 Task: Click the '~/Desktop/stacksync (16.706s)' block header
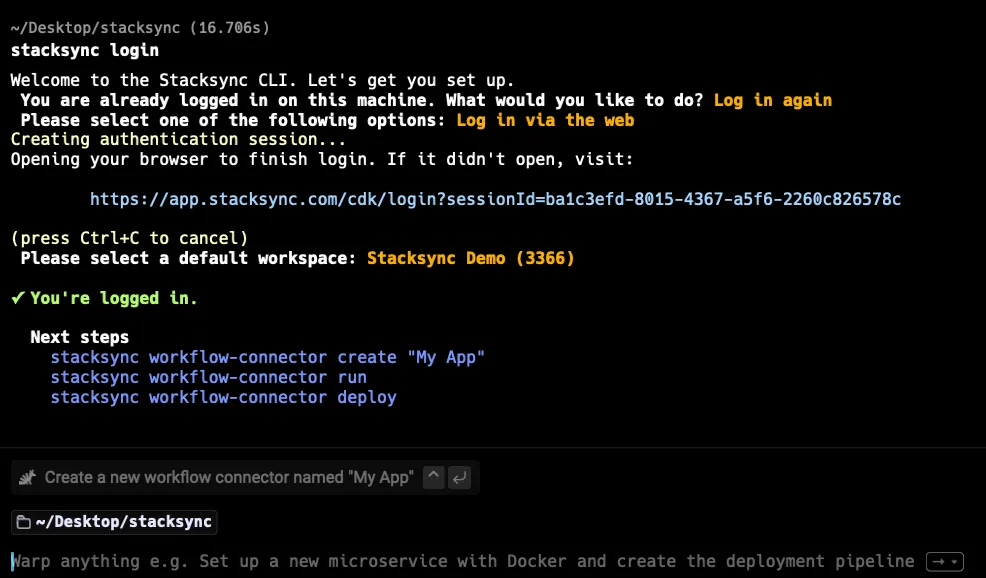click(x=140, y=28)
